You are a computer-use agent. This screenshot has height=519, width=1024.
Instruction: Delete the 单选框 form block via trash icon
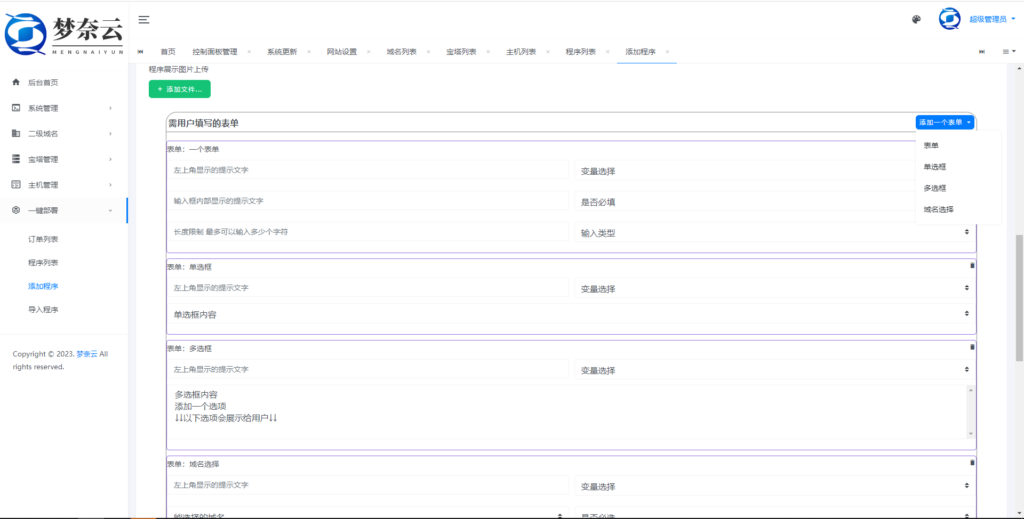pyautogui.click(x=971, y=265)
